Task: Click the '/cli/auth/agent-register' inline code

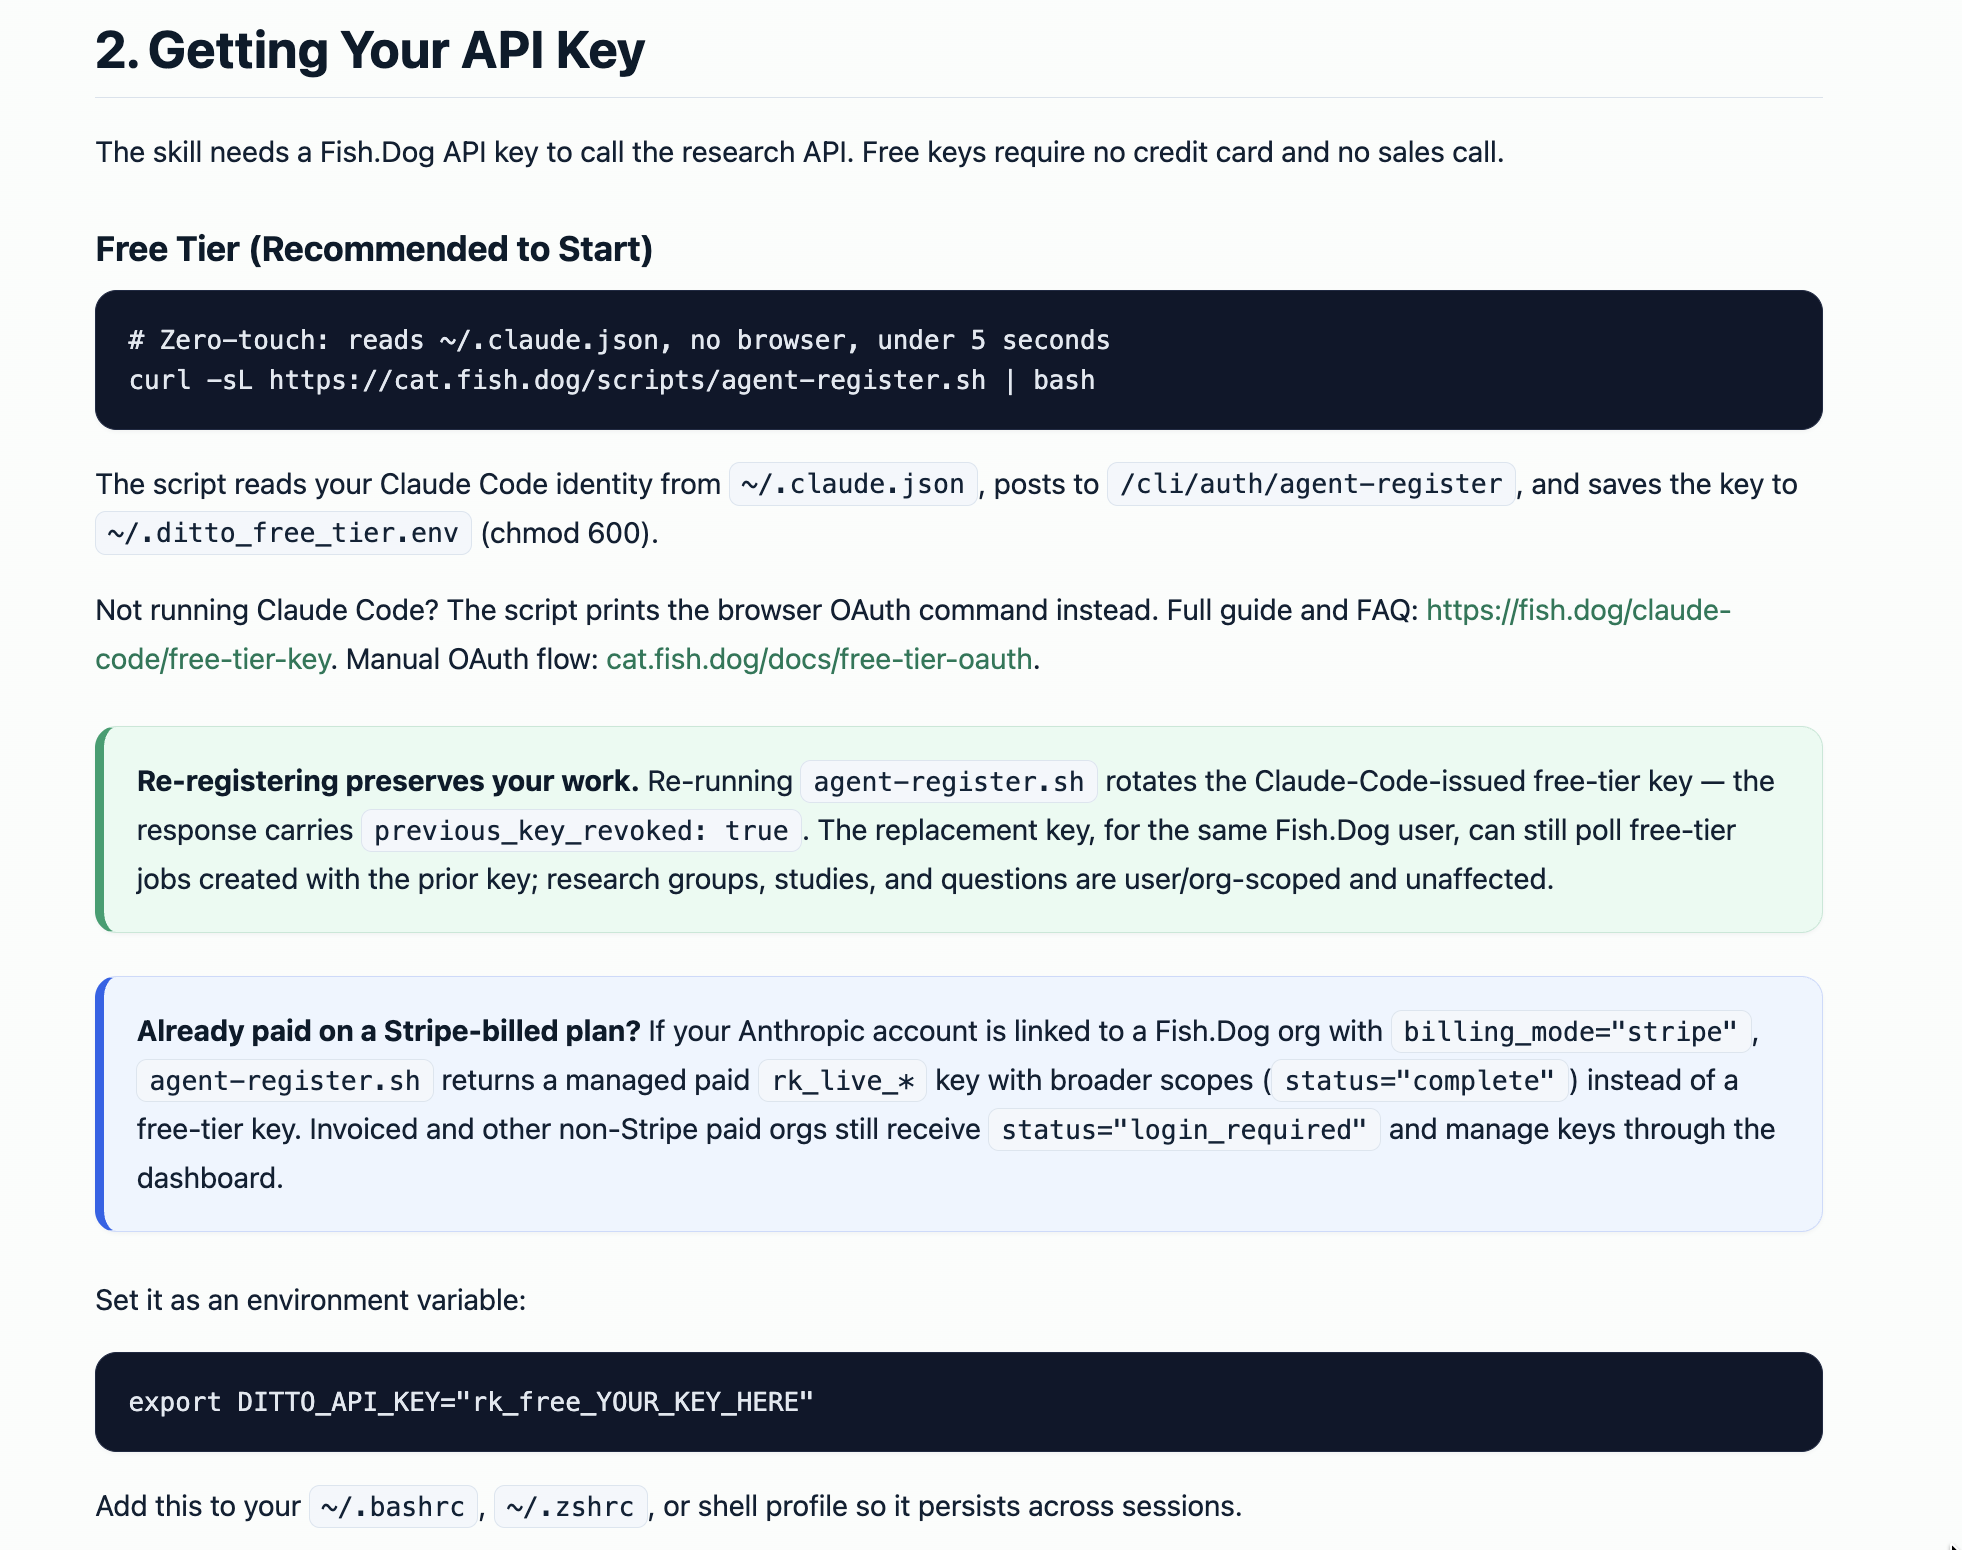Action: [x=1311, y=484]
